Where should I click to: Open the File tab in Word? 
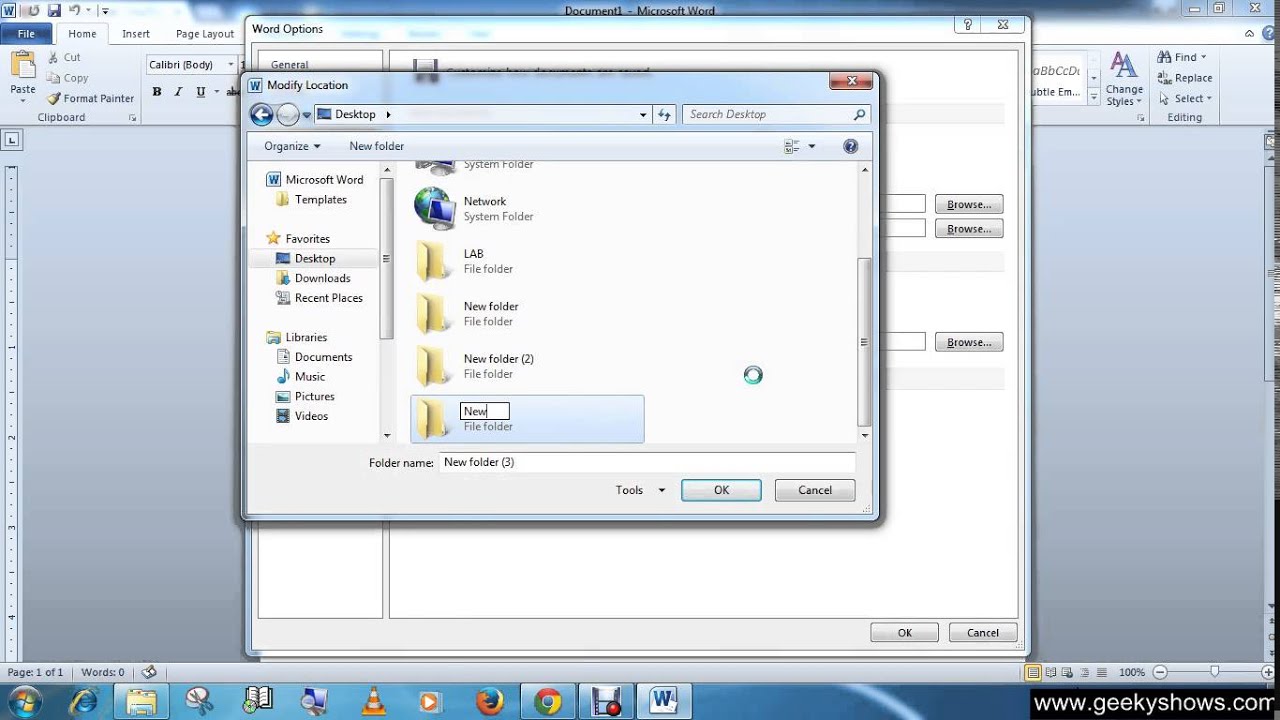(26, 33)
